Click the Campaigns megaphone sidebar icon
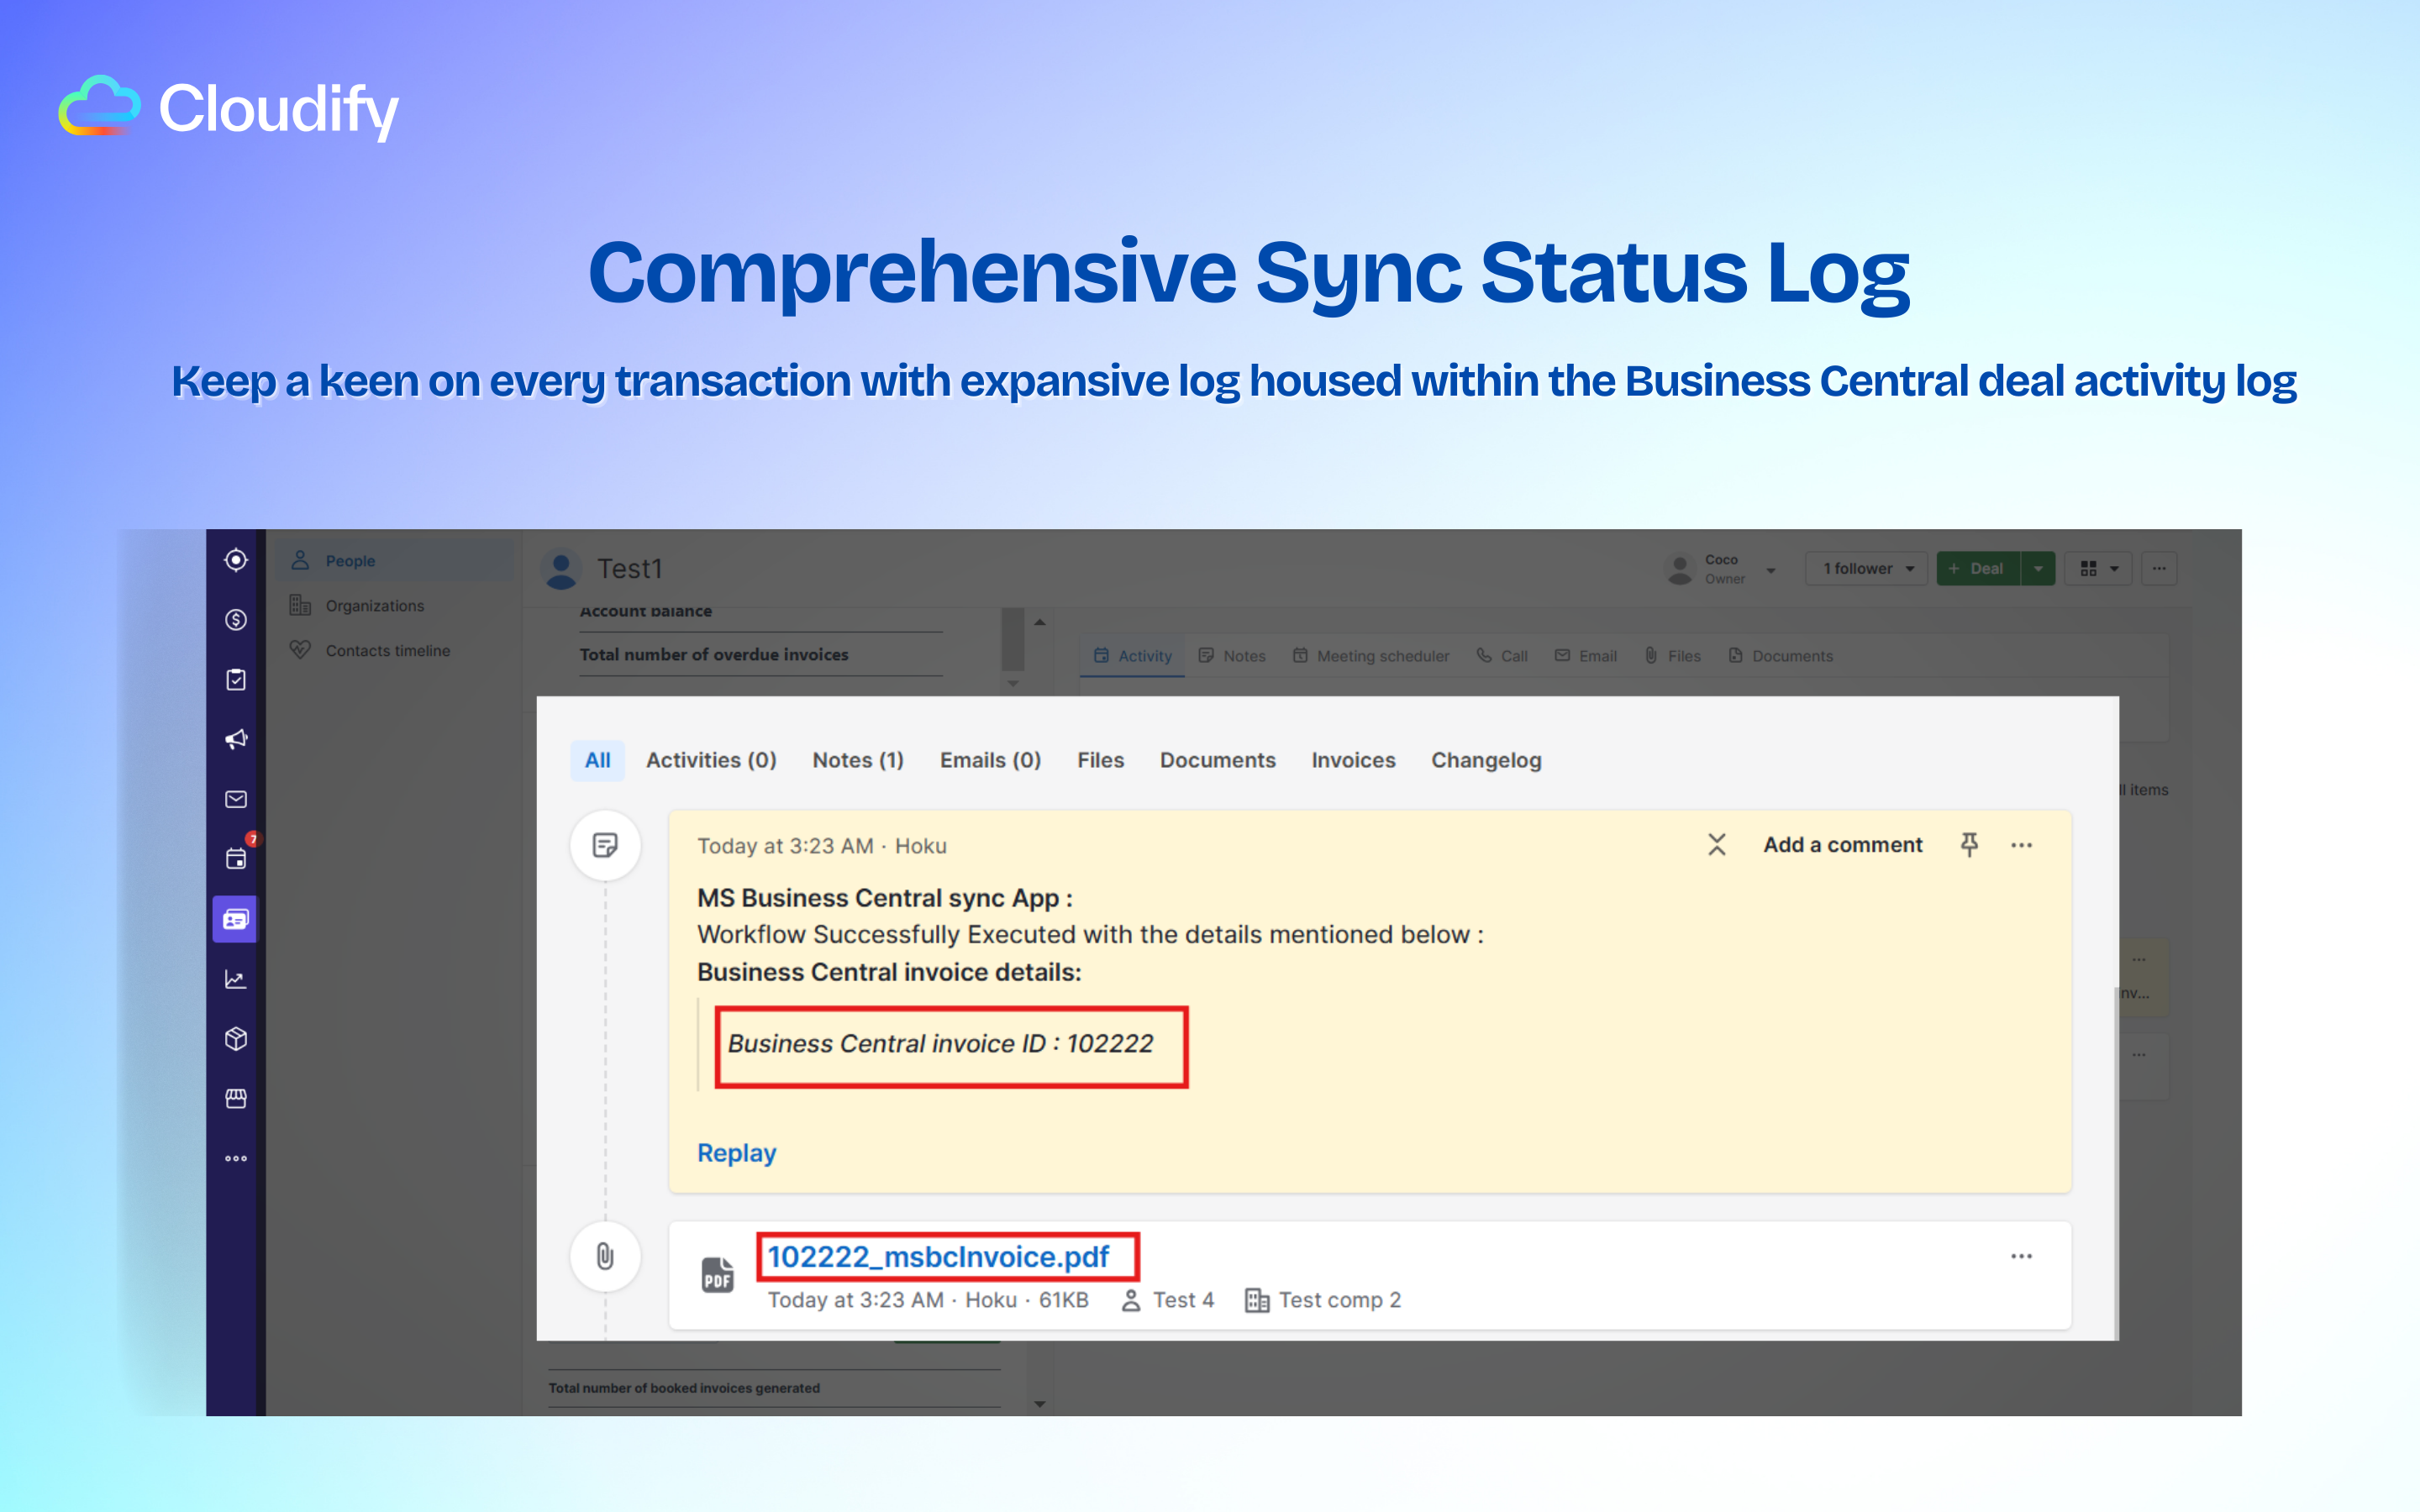Screen dimensions: 2420x1512 pyautogui.click(x=236, y=739)
